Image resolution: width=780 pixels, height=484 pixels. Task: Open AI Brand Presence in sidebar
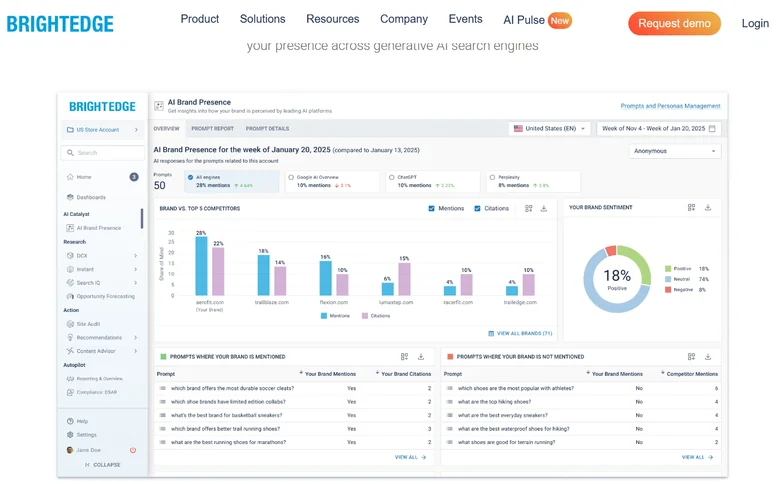click(94, 228)
